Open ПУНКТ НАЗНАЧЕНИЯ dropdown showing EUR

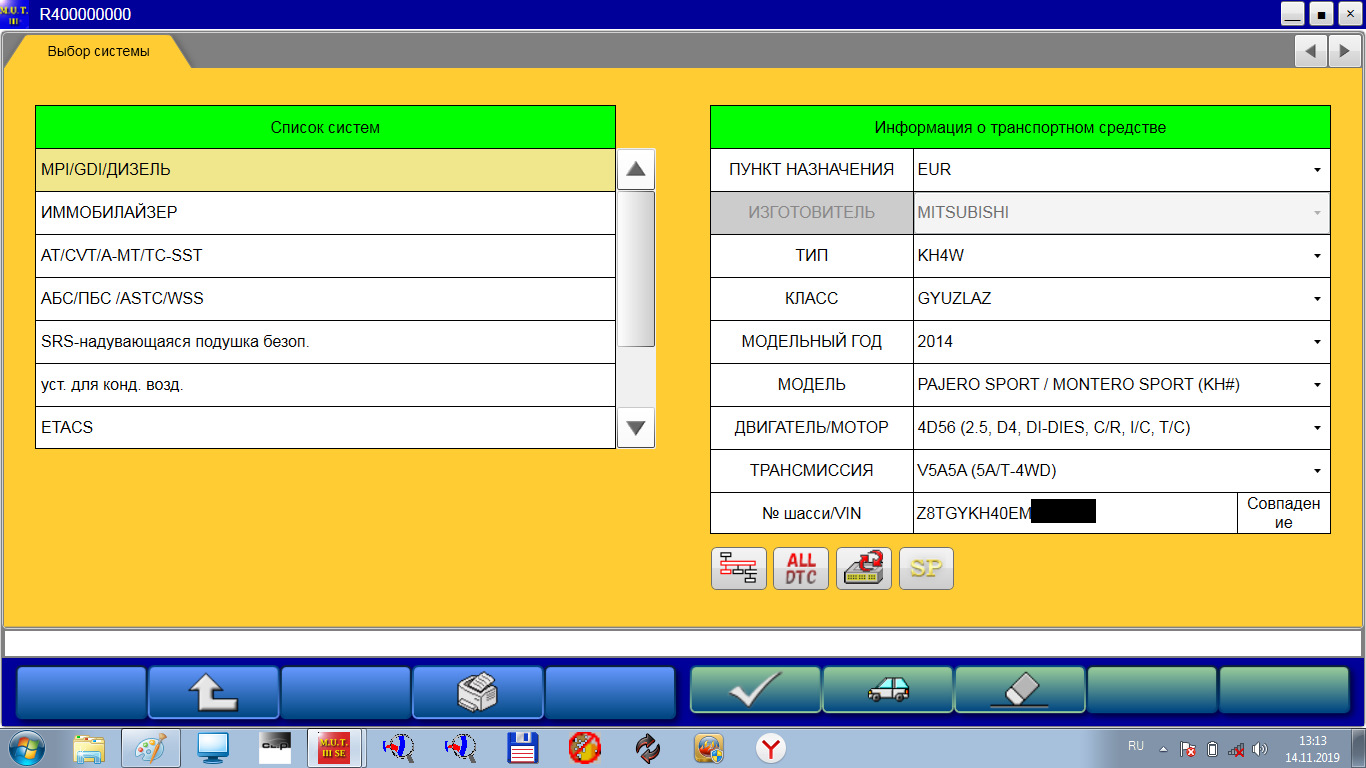tap(1122, 170)
